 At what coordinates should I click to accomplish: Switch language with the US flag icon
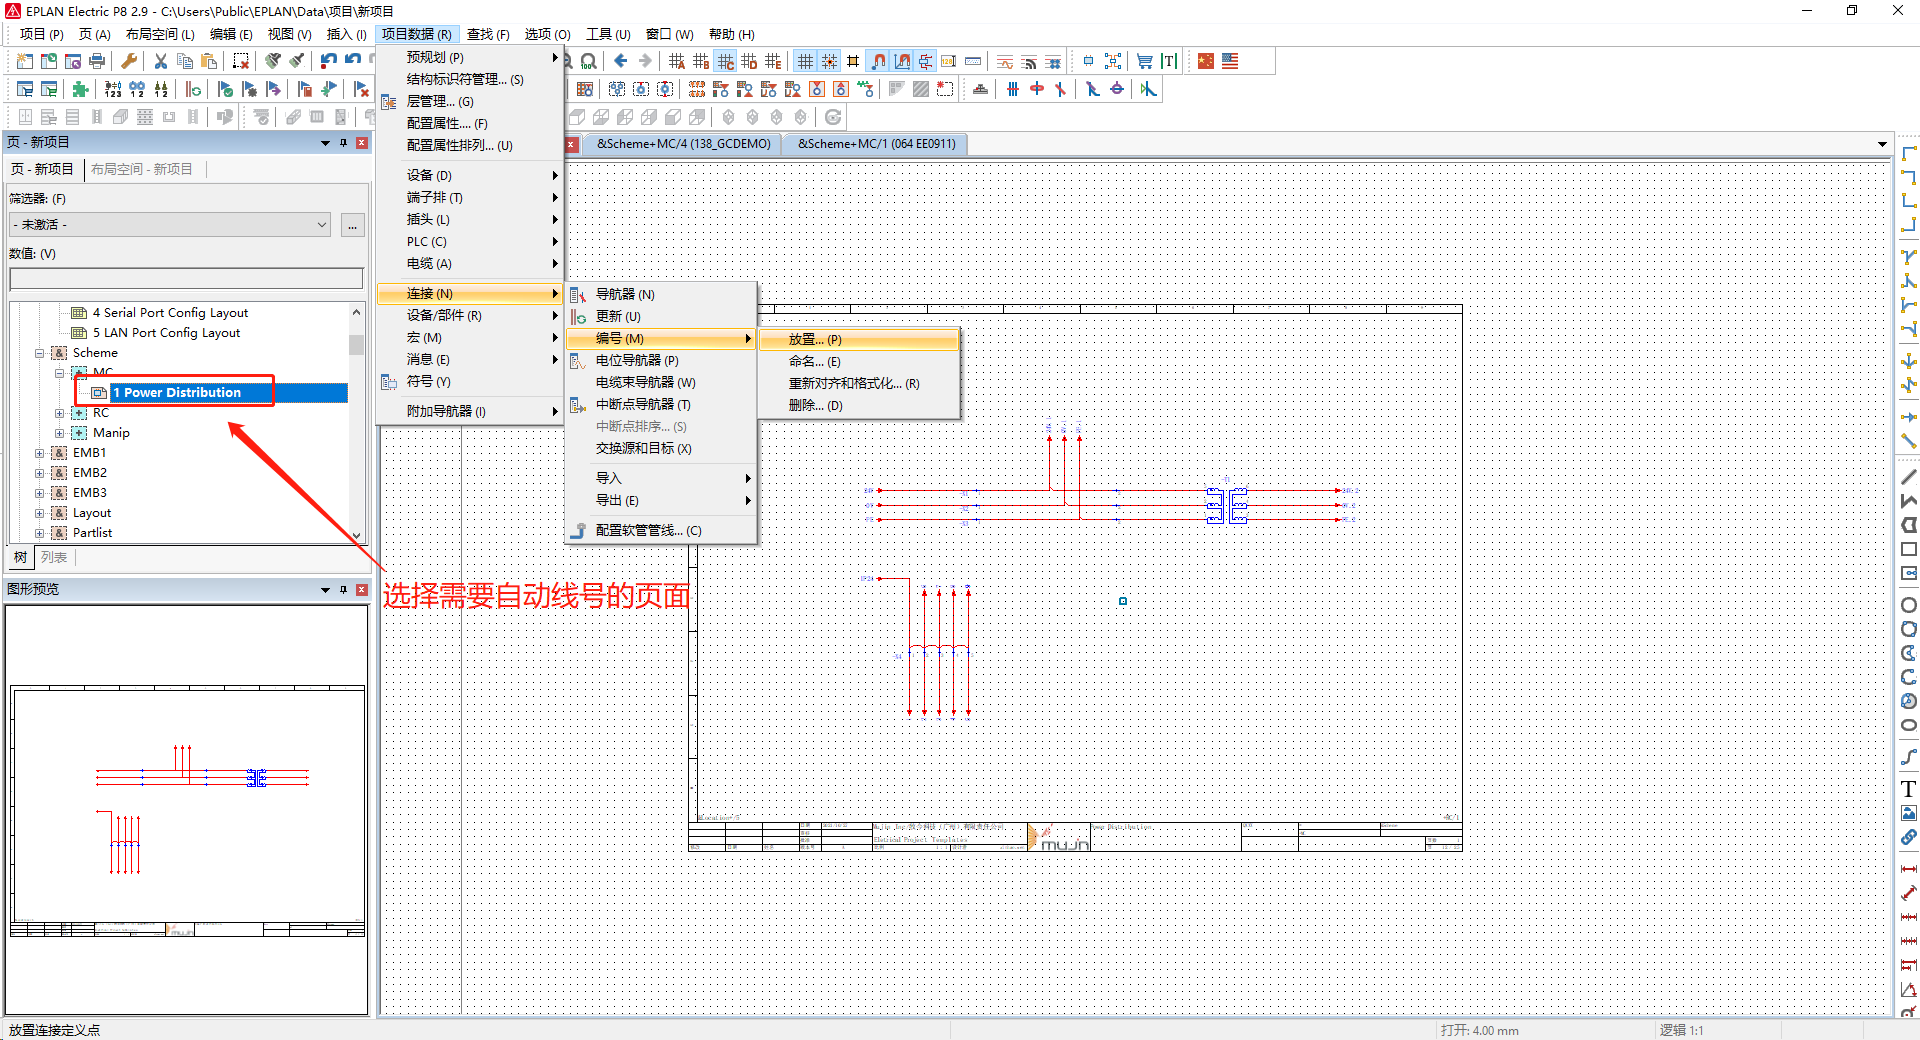coord(1230,61)
